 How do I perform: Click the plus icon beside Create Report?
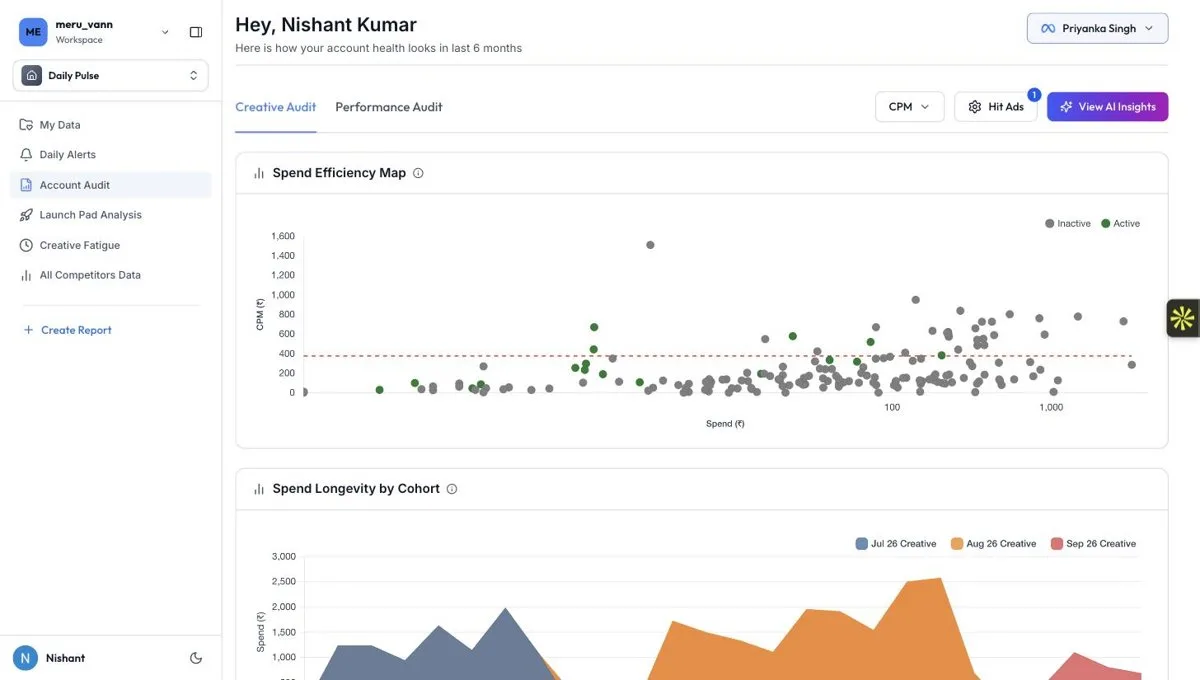coord(28,330)
